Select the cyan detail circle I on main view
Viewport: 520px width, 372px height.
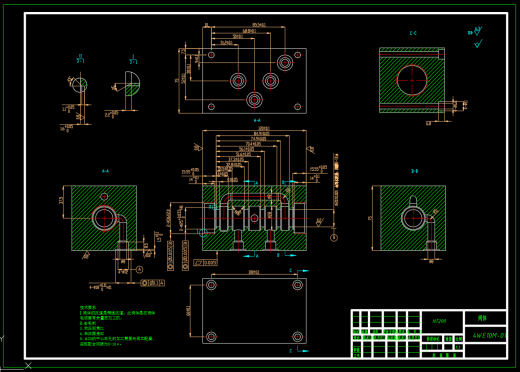coord(203,232)
